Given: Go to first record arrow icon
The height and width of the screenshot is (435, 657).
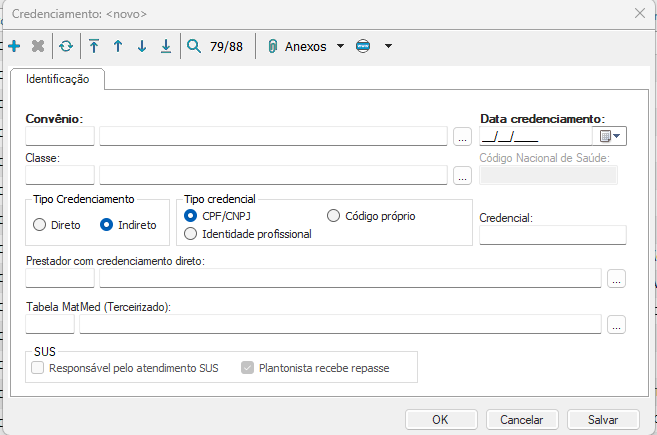Looking at the screenshot, I should tap(94, 46).
